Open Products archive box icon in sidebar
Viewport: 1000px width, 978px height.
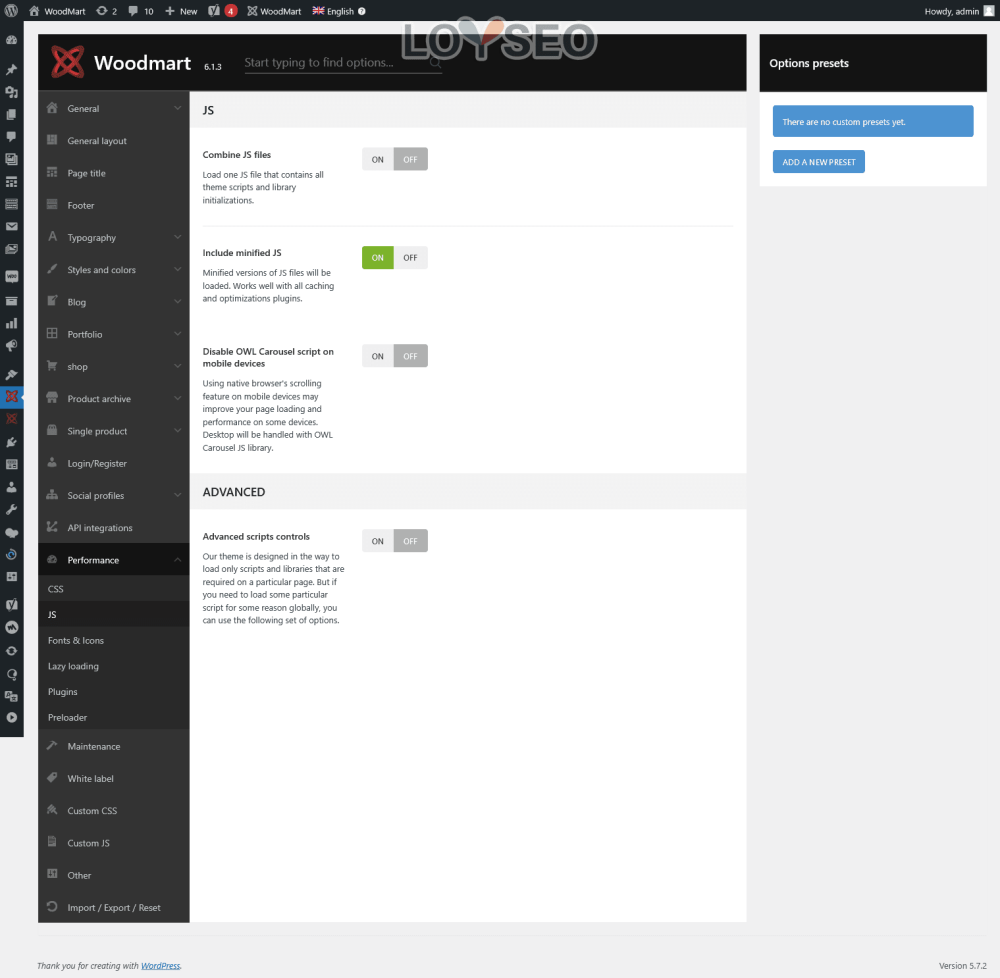[11, 300]
